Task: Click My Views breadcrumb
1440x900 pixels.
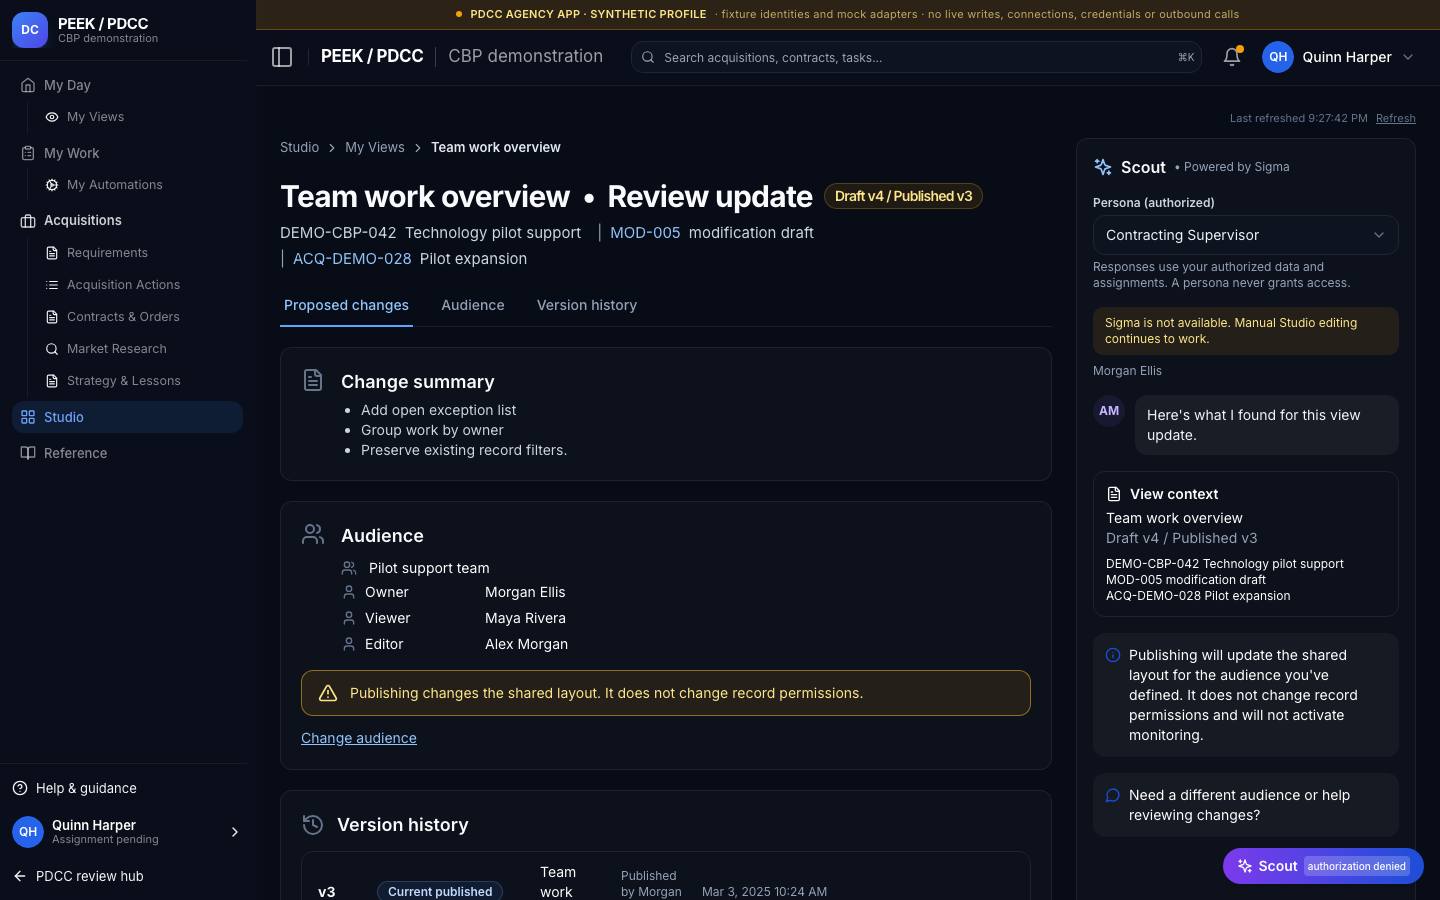Action: (x=375, y=147)
